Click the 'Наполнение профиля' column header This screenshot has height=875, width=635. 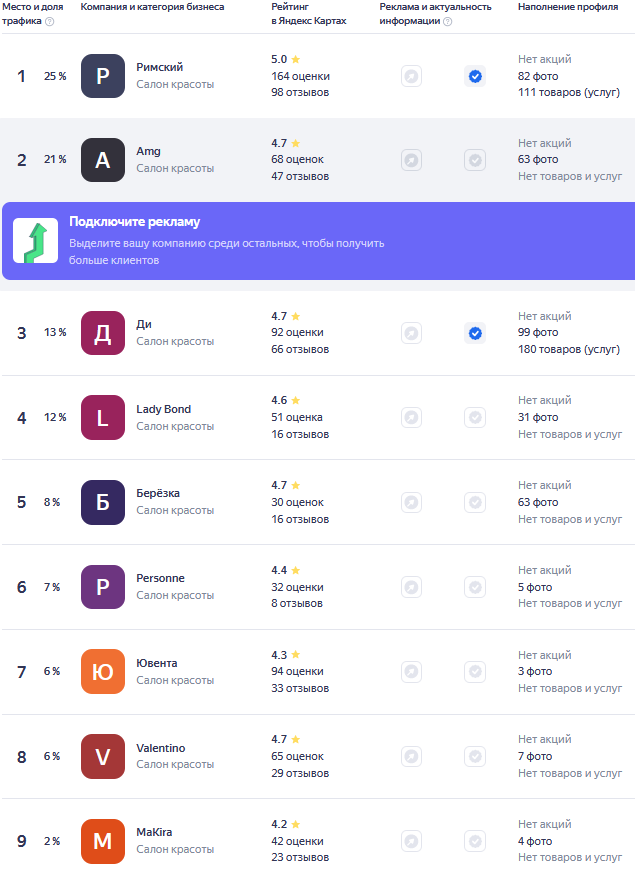[568, 7]
